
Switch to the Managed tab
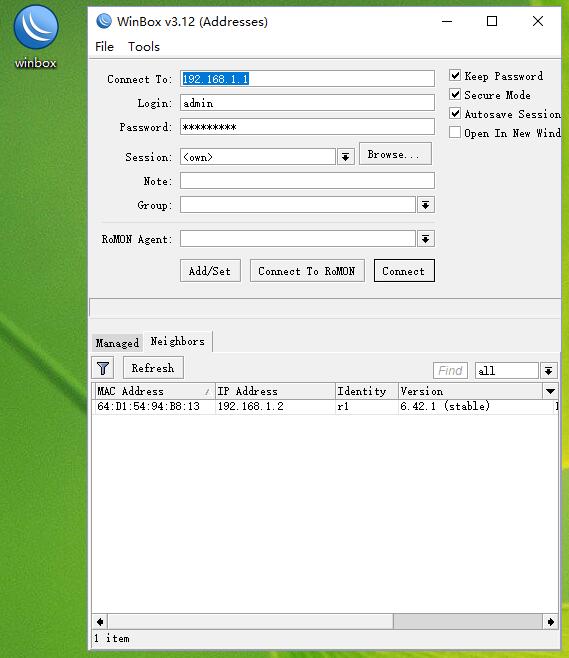(x=117, y=343)
